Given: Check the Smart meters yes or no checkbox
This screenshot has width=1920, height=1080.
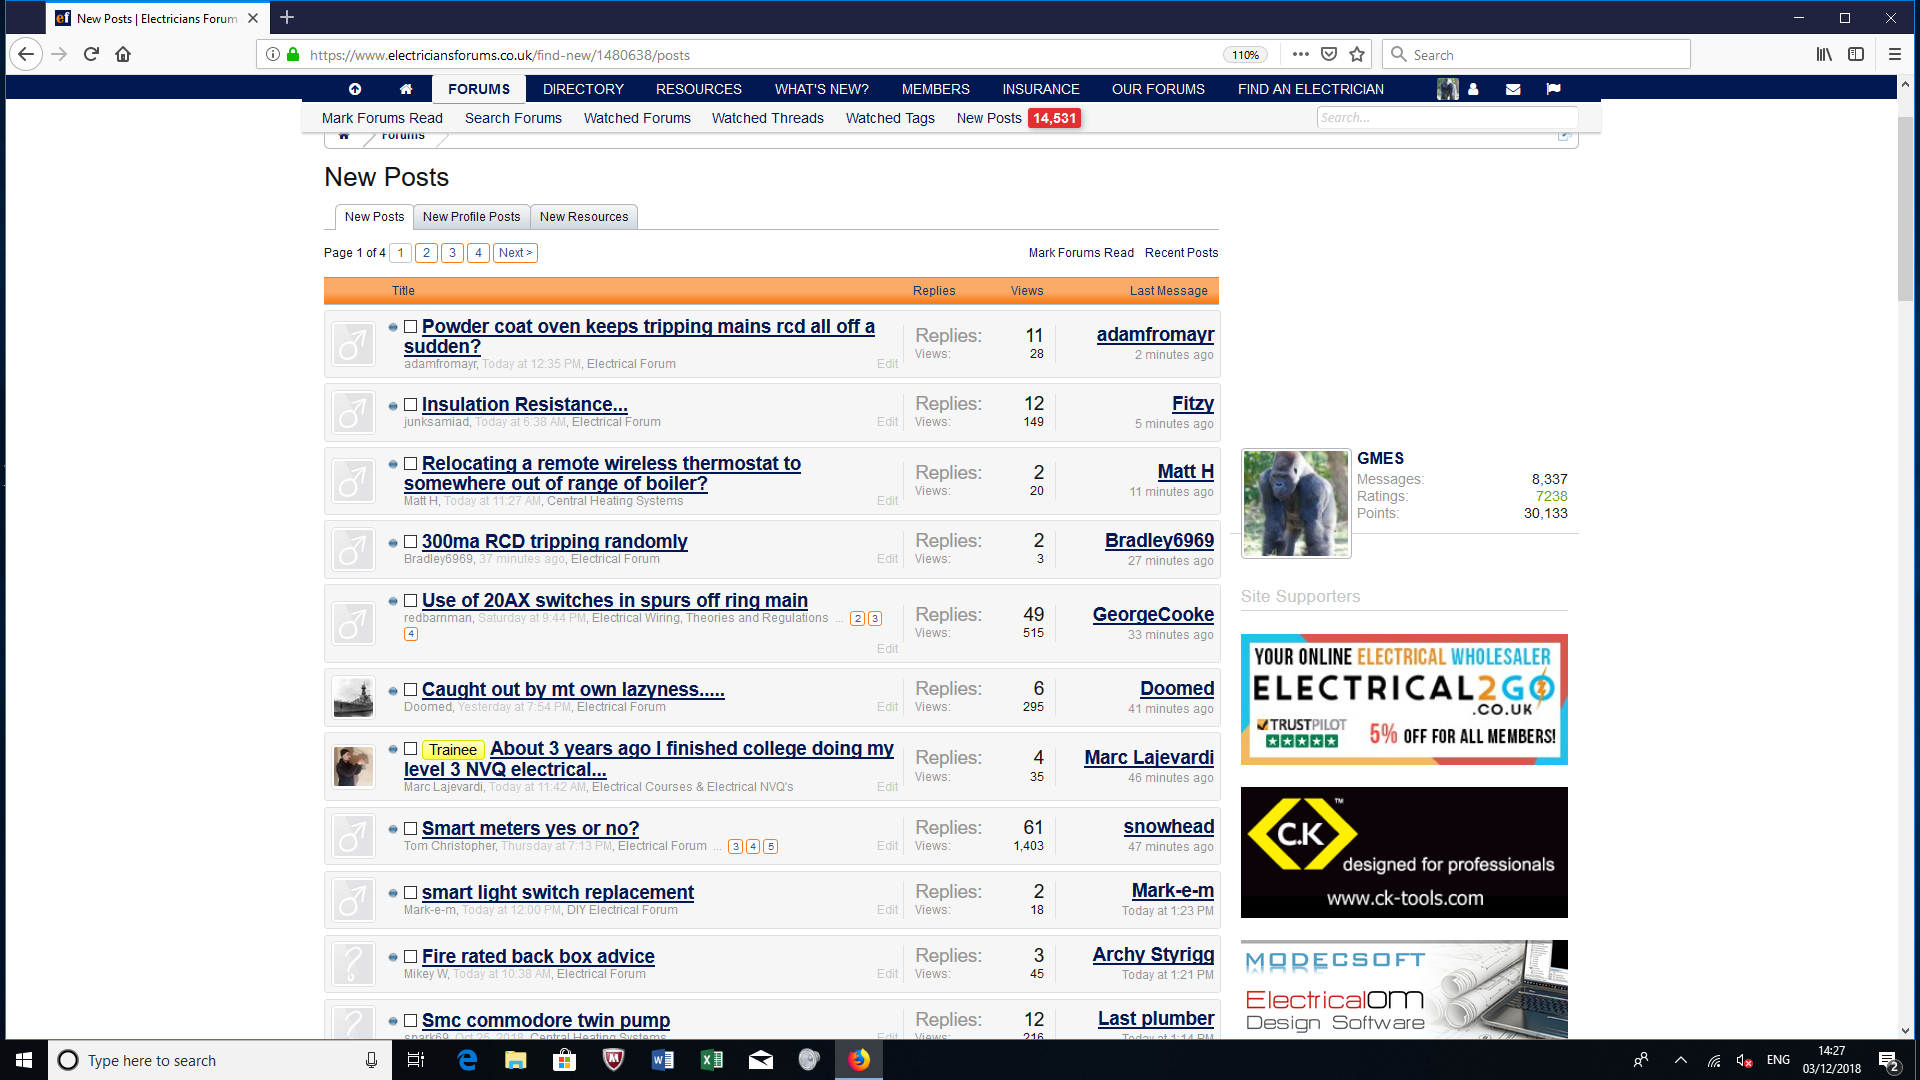Looking at the screenshot, I should [410, 828].
